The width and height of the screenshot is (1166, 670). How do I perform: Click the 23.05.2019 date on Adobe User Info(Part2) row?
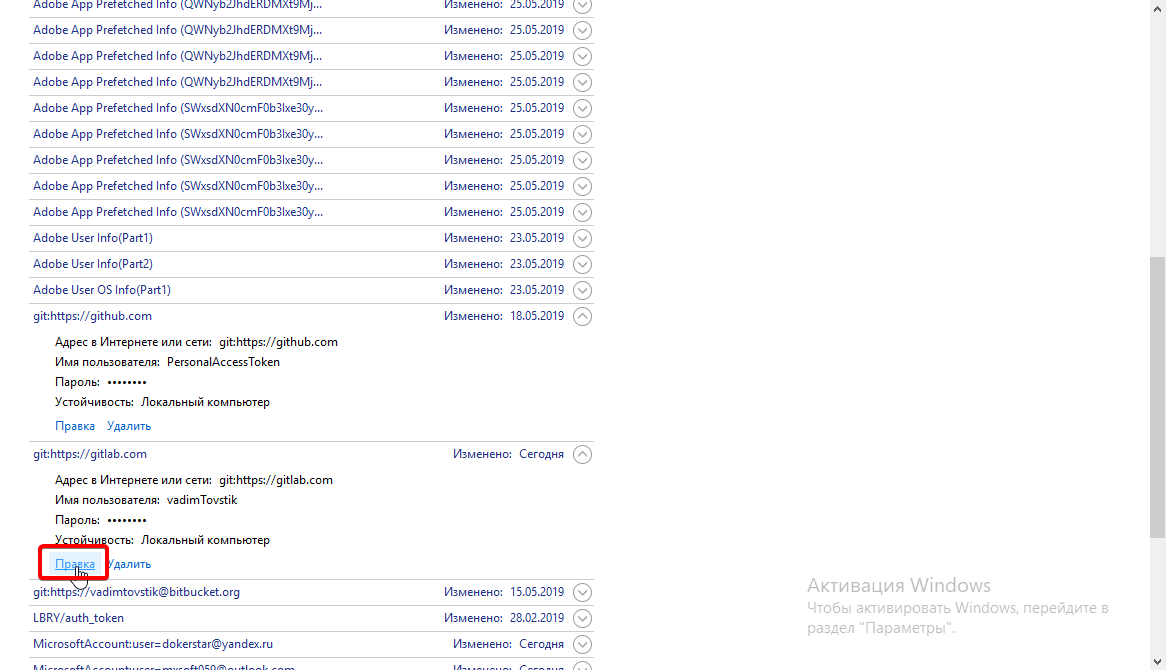pos(537,264)
